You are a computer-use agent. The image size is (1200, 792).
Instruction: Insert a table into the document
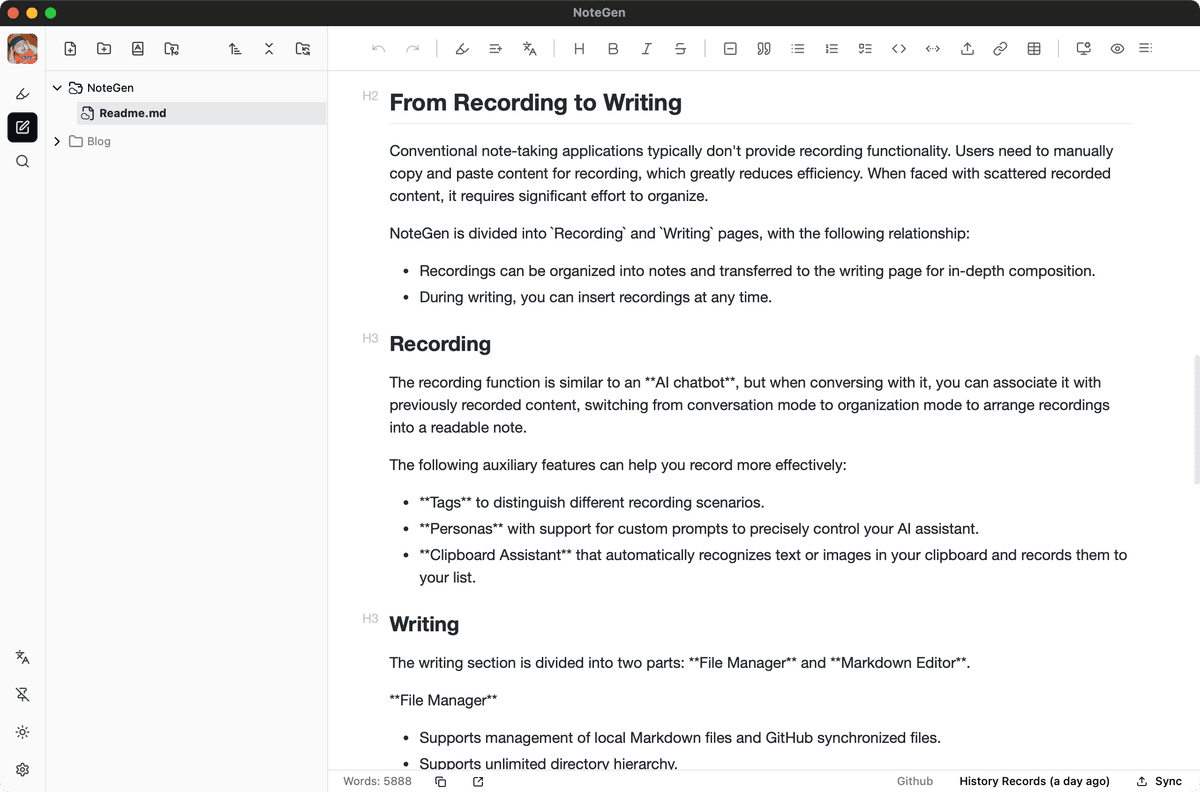[x=1033, y=48]
